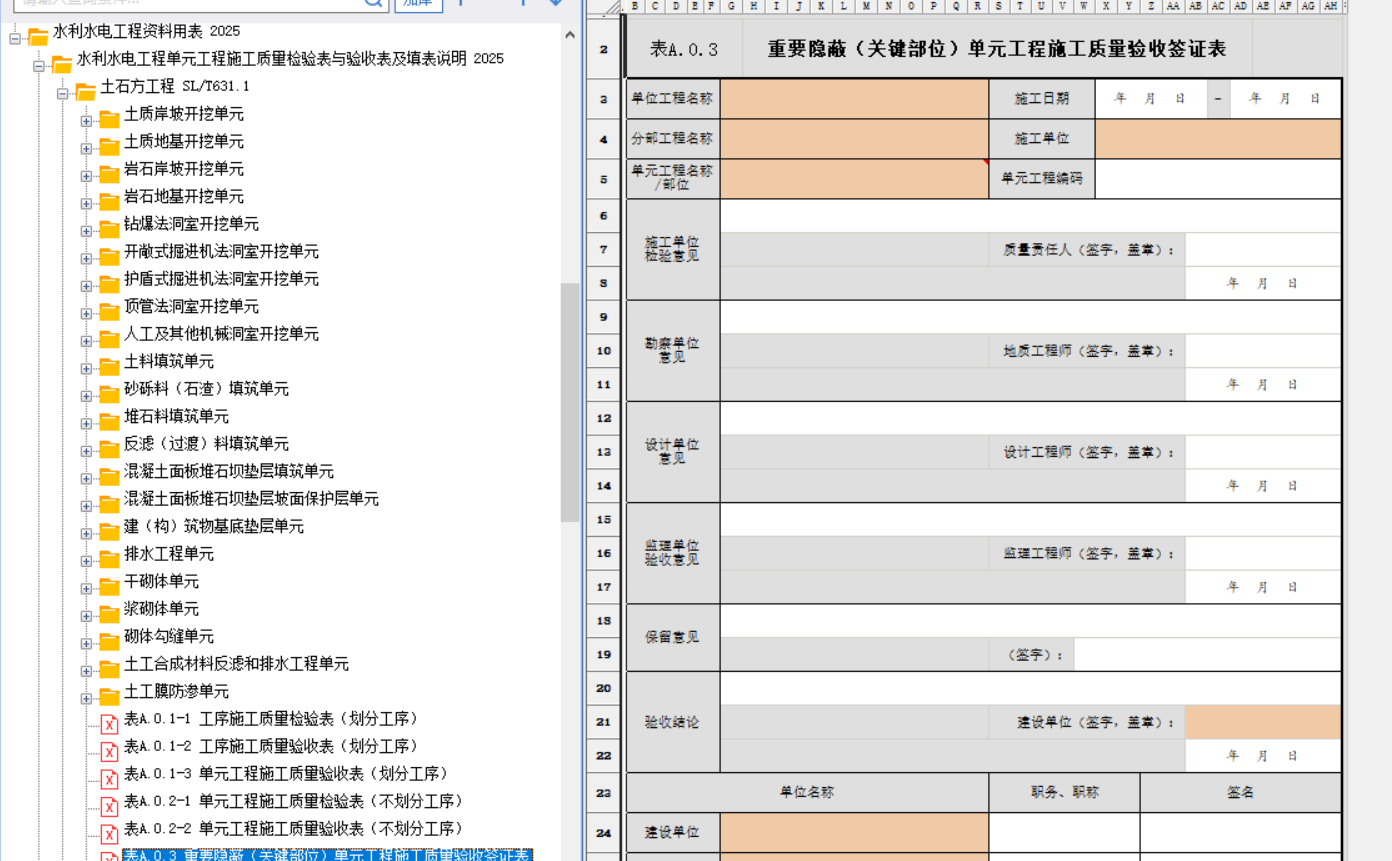The height and width of the screenshot is (861, 1392).
Task: Expand the 砂砾料（石渣）填筑单元 folder
Action: (86, 396)
